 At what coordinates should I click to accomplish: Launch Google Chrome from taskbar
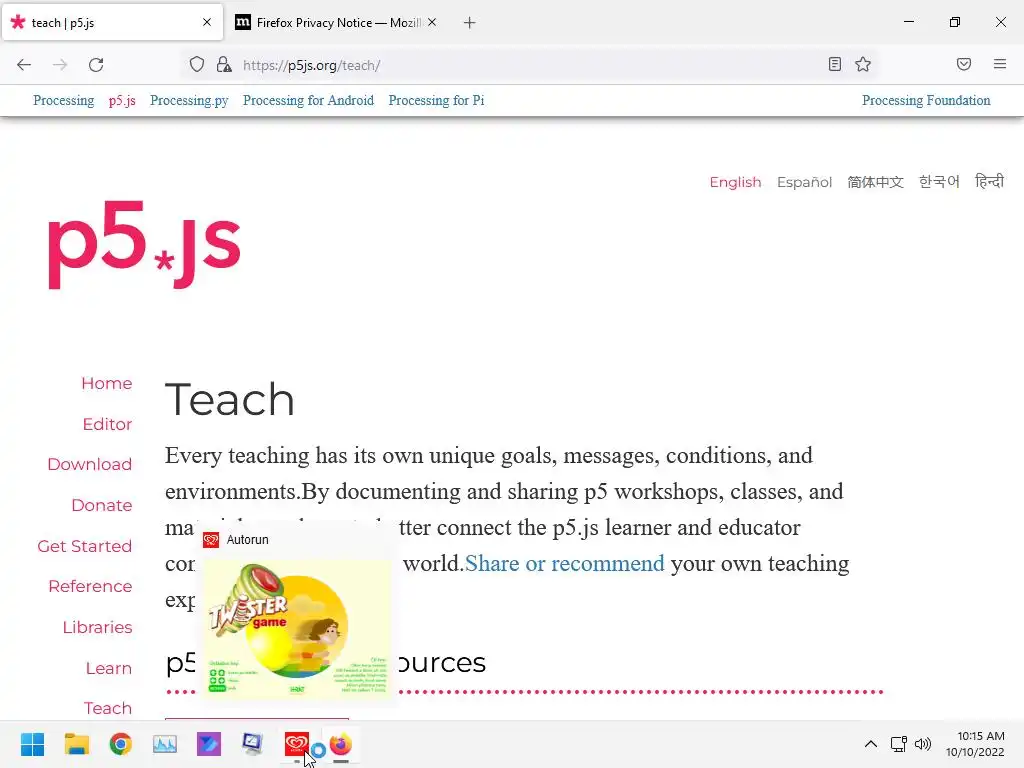121,744
